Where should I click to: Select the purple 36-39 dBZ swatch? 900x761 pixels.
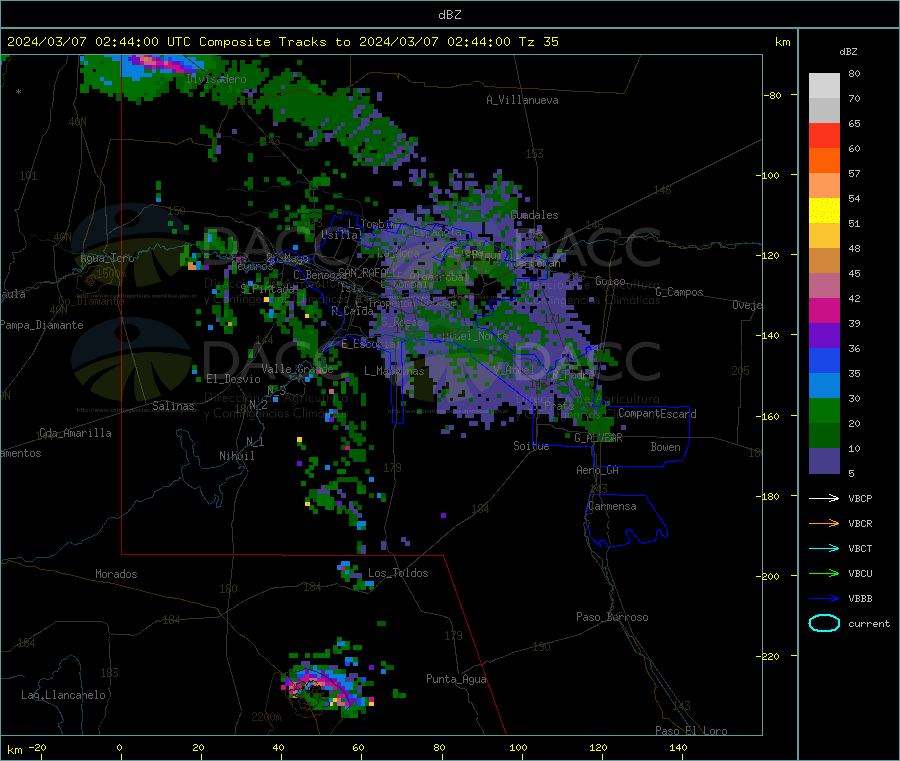click(824, 336)
